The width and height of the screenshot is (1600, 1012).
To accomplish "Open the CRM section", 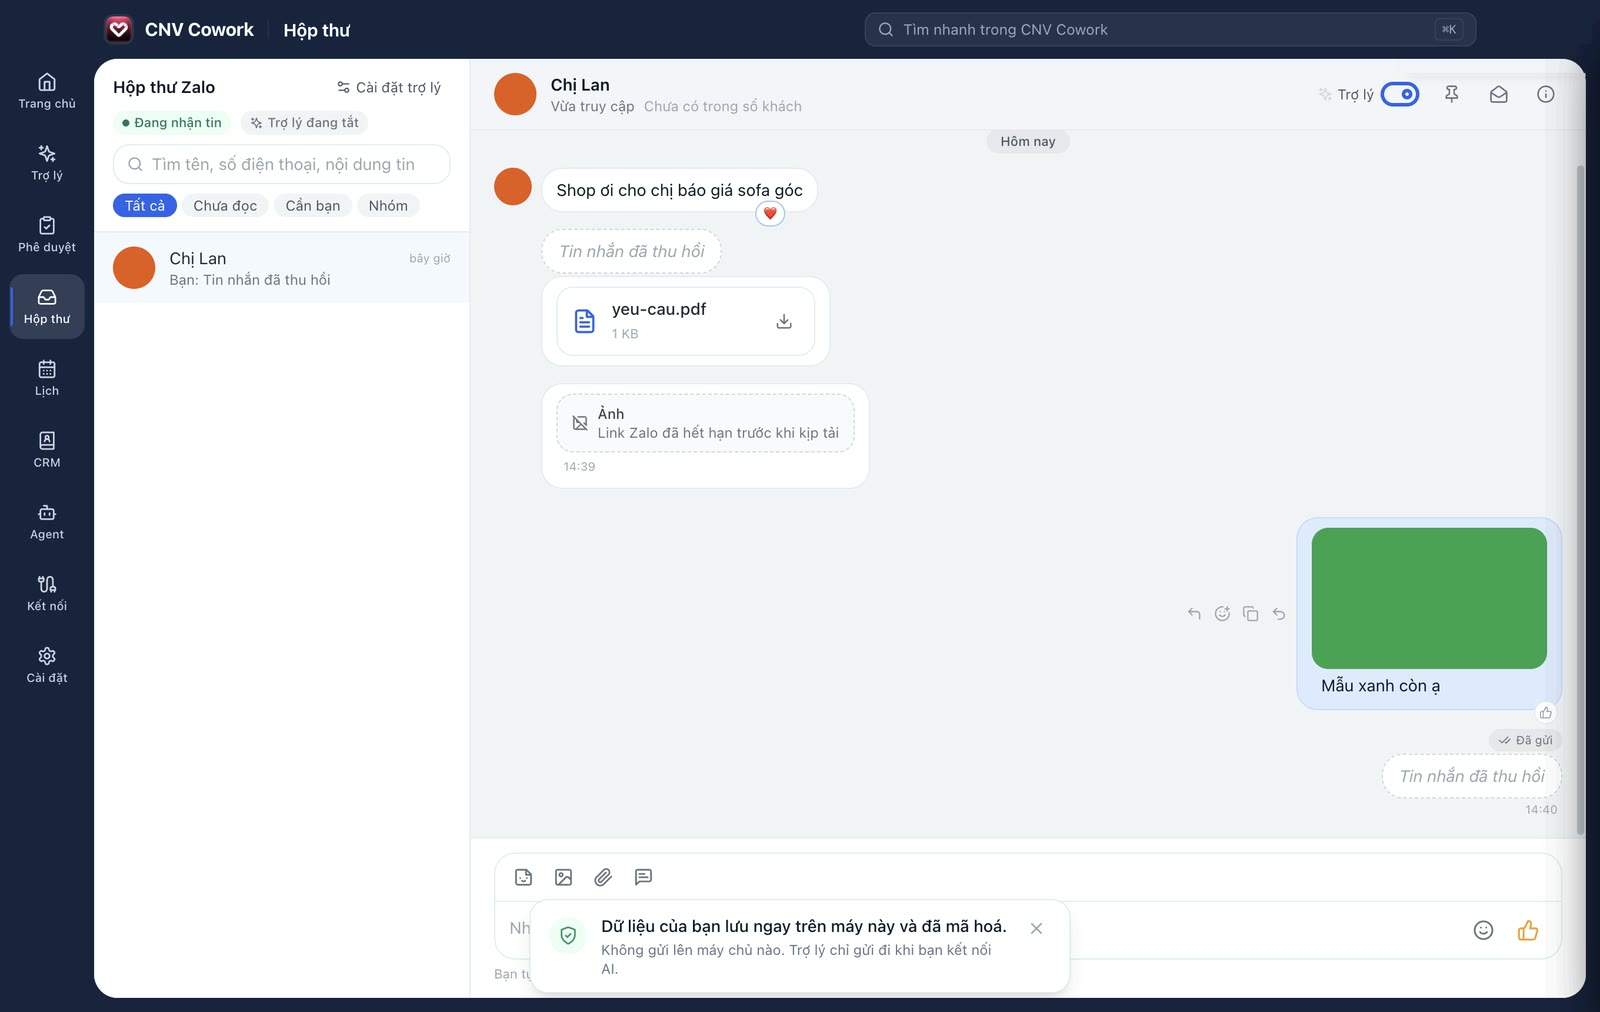I will [x=47, y=450].
